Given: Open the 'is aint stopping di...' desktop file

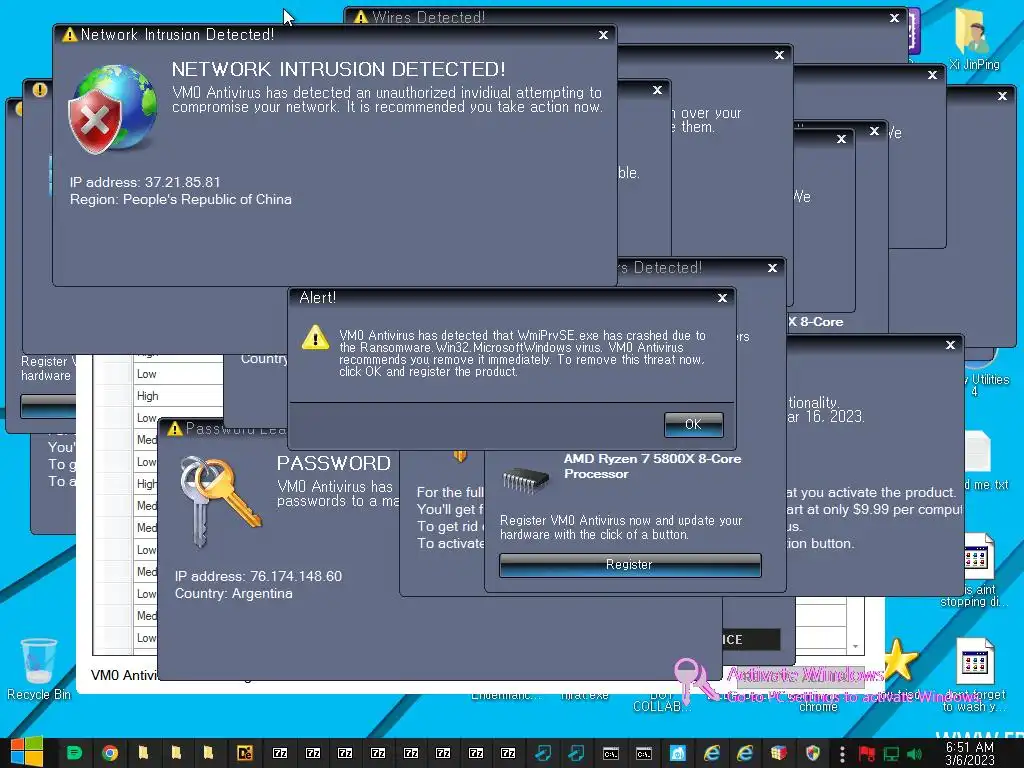Looking at the screenshot, I should click(974, 570).
